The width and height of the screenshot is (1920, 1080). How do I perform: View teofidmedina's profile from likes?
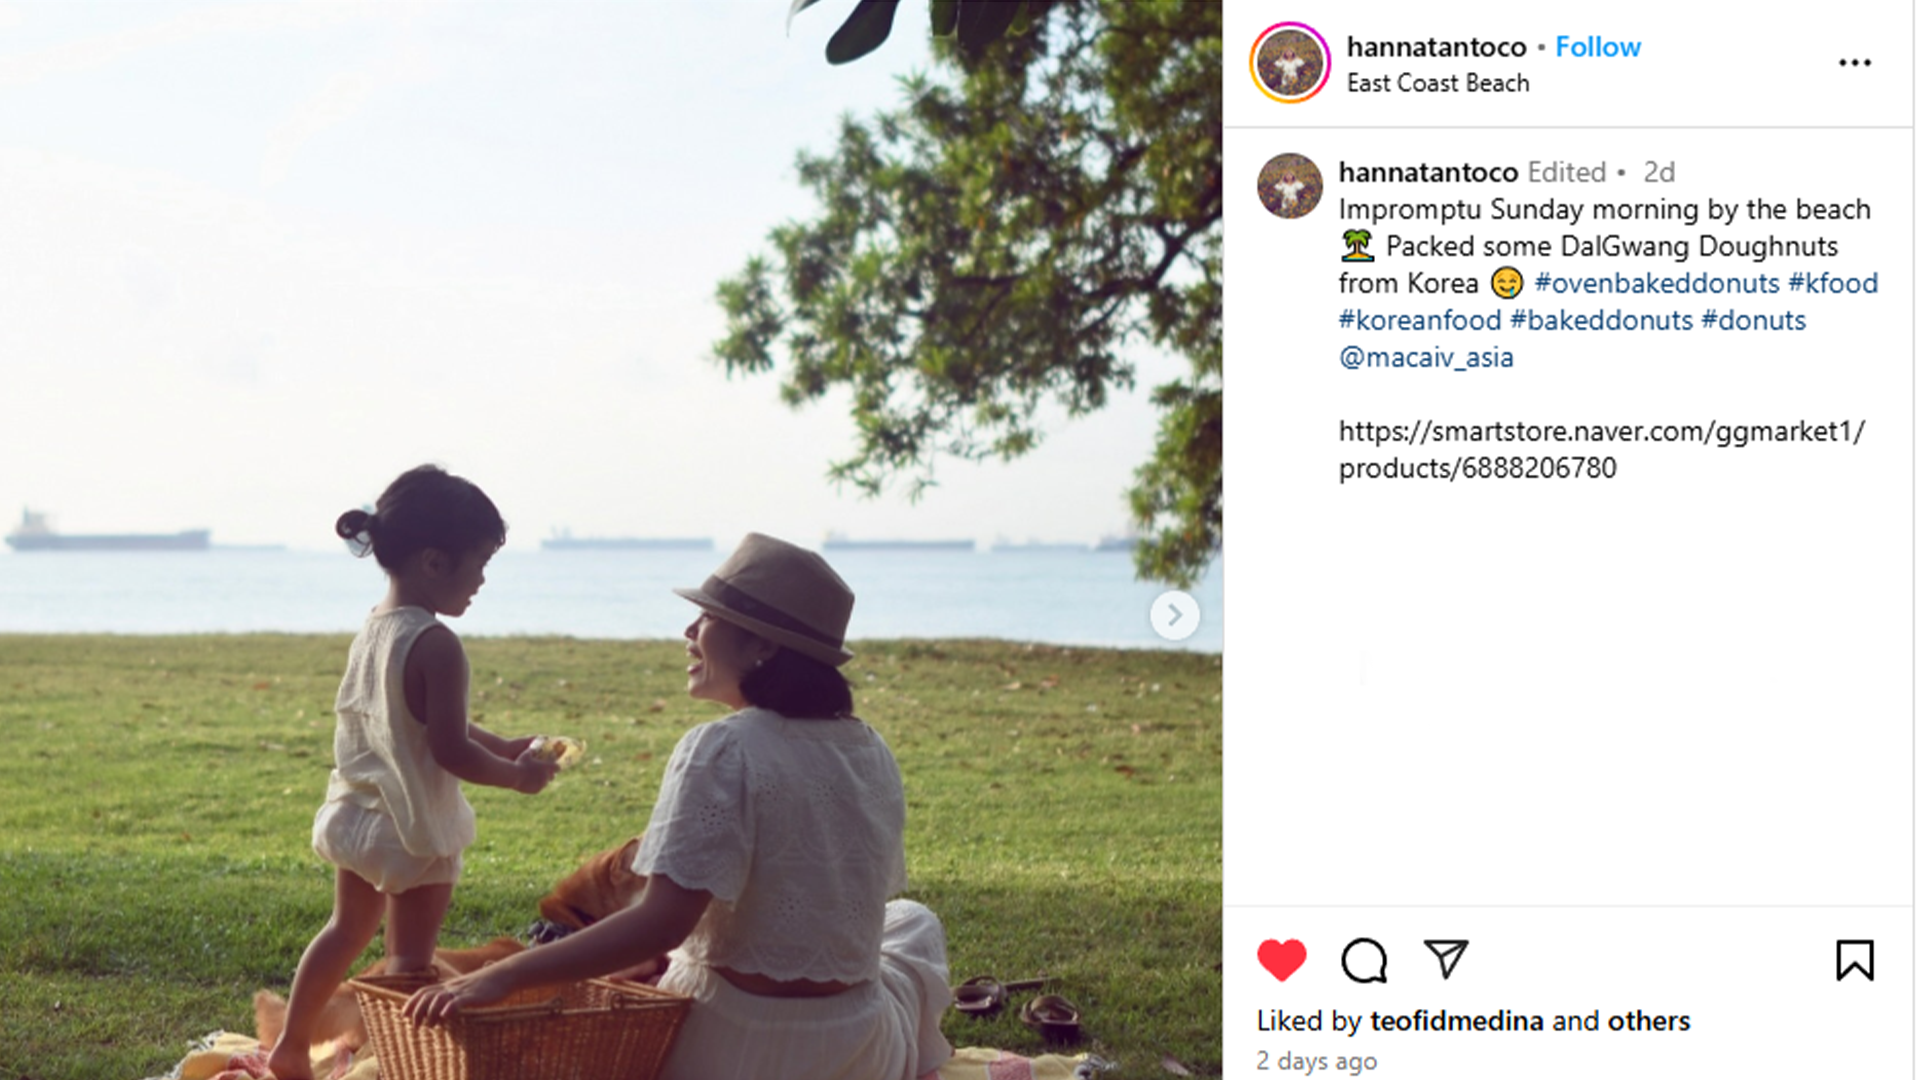1456,1021
